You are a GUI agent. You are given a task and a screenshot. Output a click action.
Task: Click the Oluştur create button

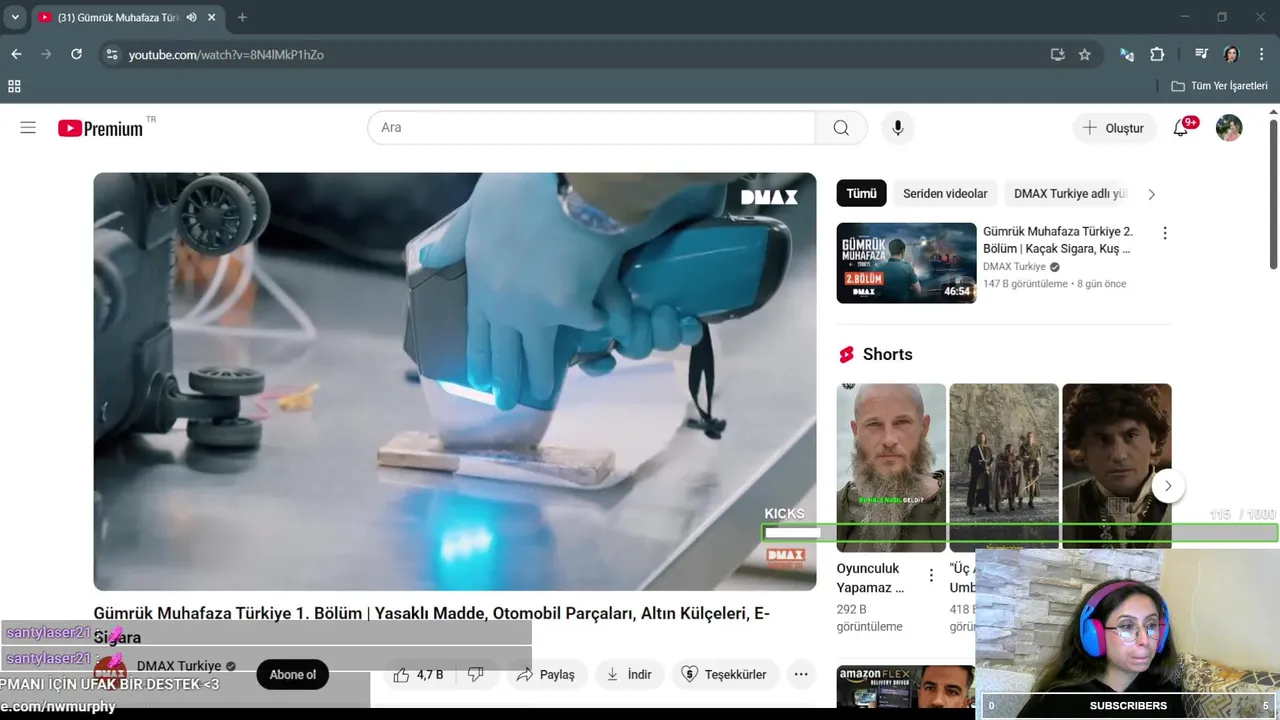tap(1114, 128)
